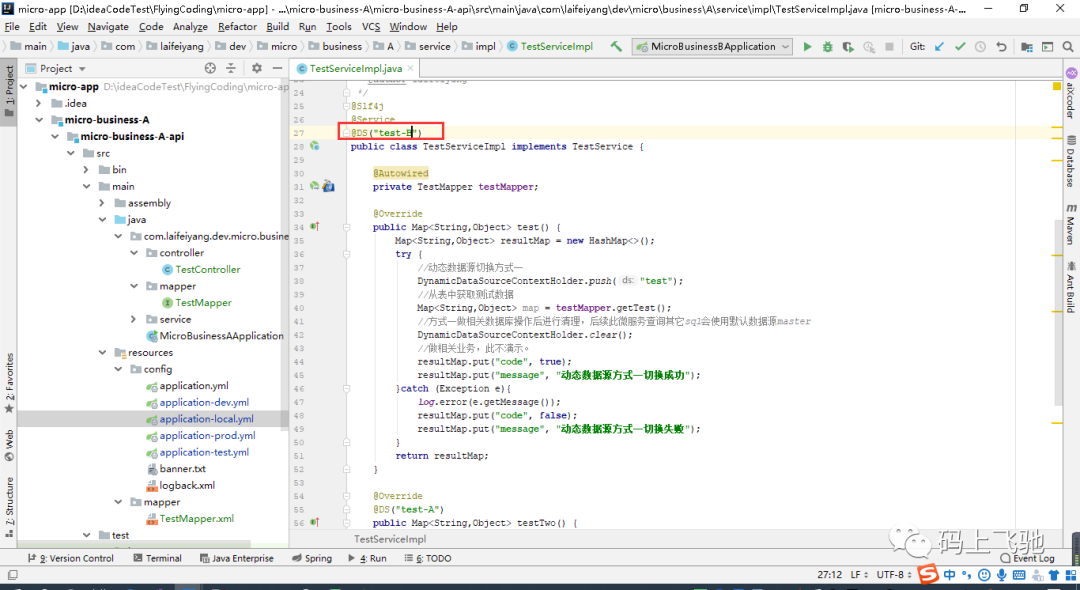Select TestController in project tree
1080x590 pixels.
coord(207,269)
